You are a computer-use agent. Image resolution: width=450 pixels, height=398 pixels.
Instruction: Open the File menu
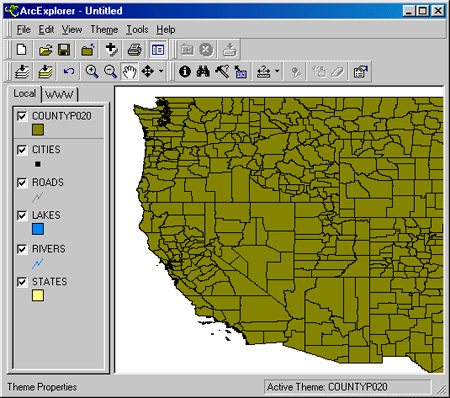[x=23, y=30]
